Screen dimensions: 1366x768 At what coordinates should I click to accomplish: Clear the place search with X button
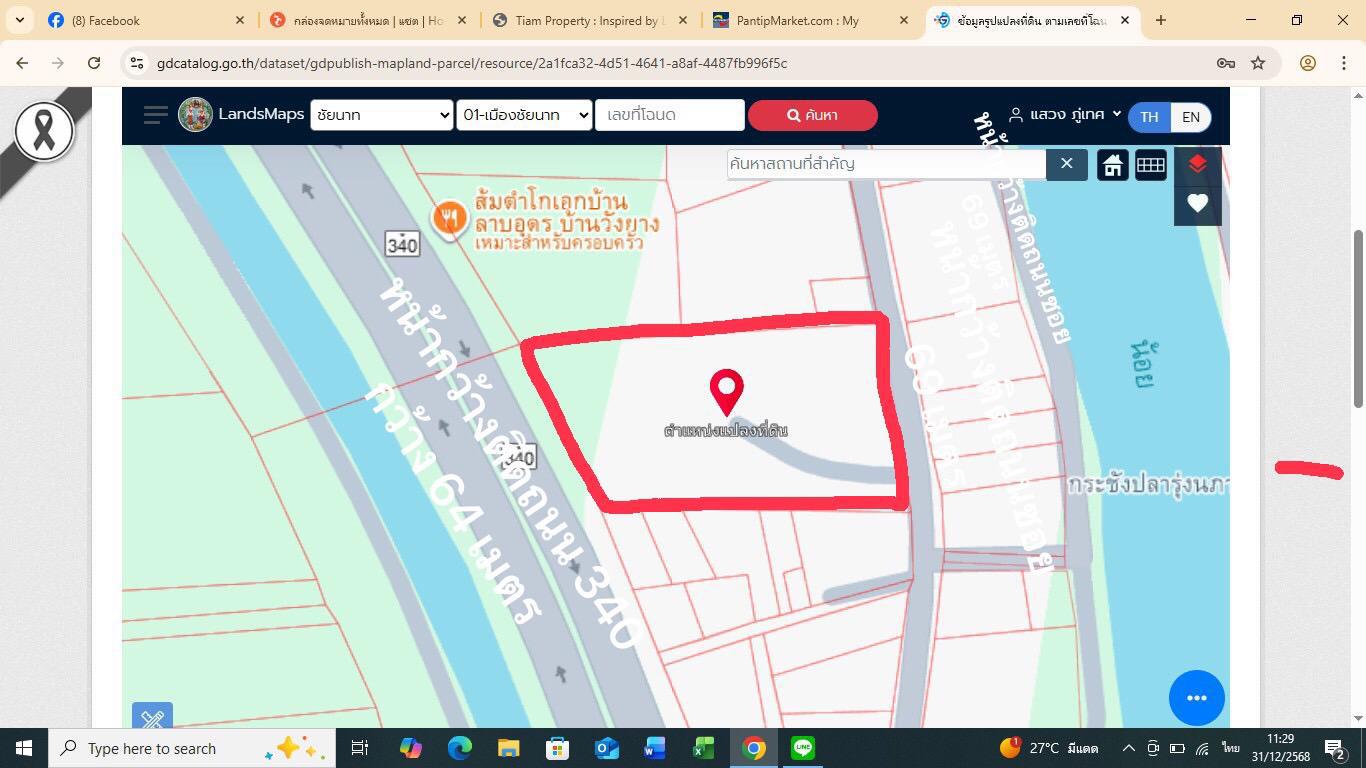click(1067, 164)
